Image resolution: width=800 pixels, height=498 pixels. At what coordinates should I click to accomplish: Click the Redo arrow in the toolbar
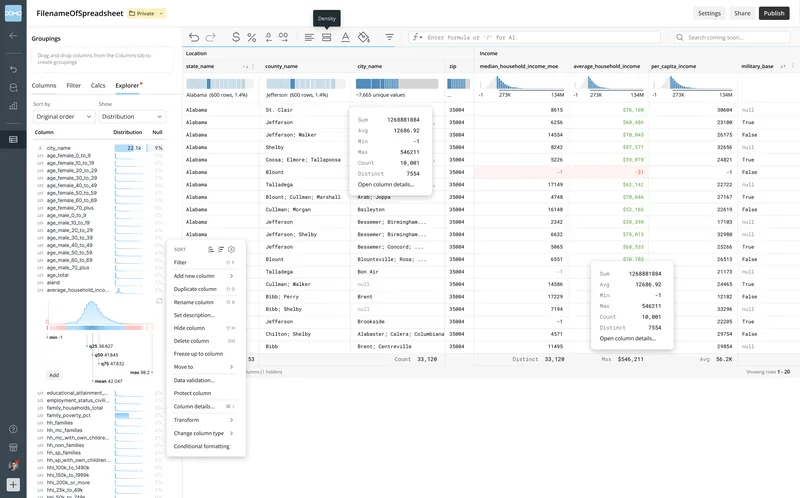point(210,37)
